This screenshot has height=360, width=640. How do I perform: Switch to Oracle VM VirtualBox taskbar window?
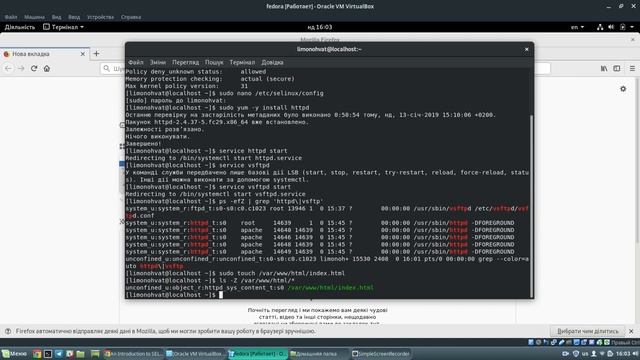[x=196, y=354]
